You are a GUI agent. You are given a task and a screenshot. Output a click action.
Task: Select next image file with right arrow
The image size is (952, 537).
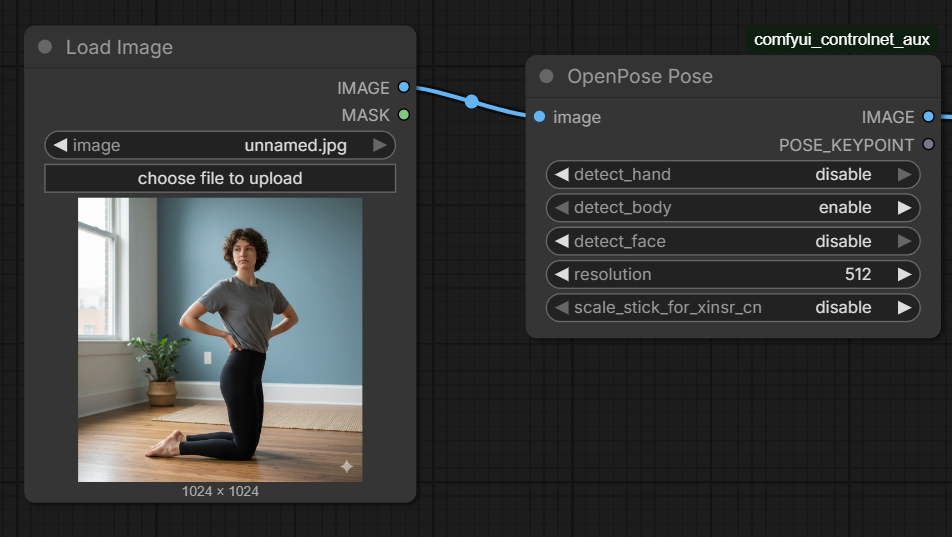coord(379,145)
